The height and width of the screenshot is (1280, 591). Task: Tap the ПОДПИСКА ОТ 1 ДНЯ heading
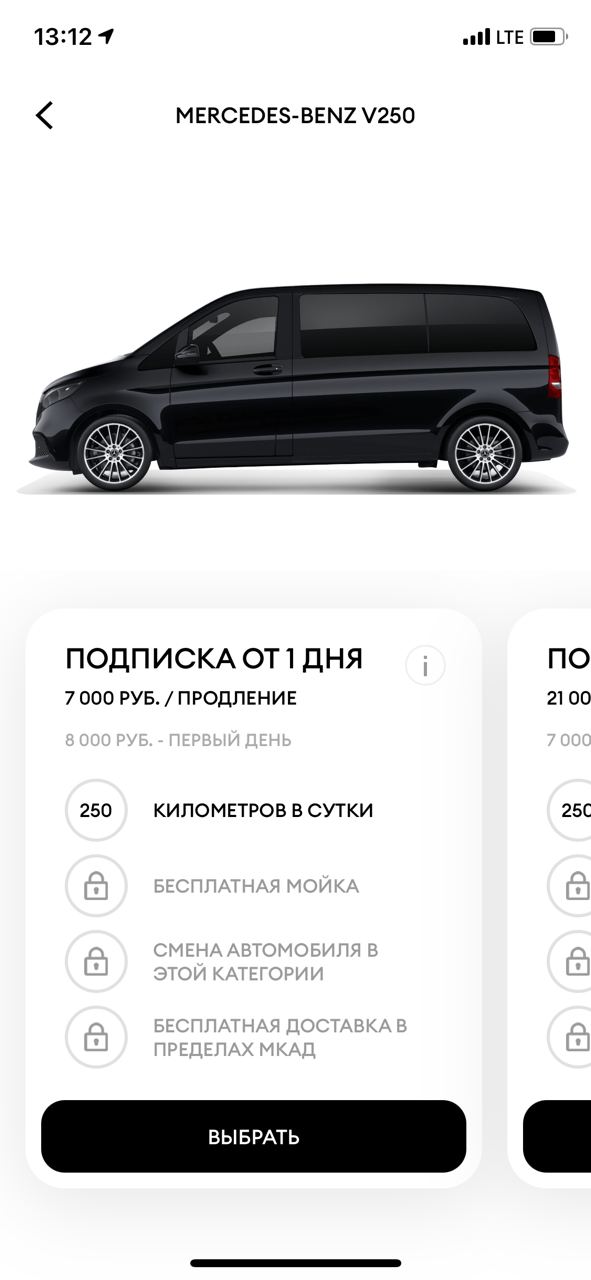(214, 659)
